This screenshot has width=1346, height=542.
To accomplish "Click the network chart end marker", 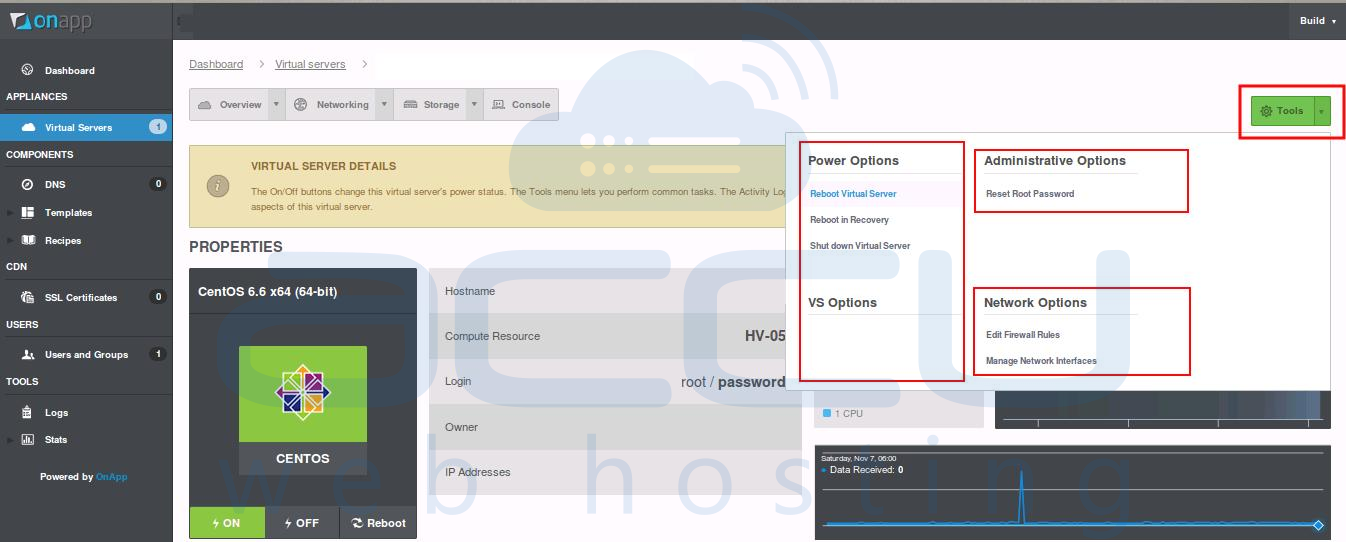I will point(1318,525).
